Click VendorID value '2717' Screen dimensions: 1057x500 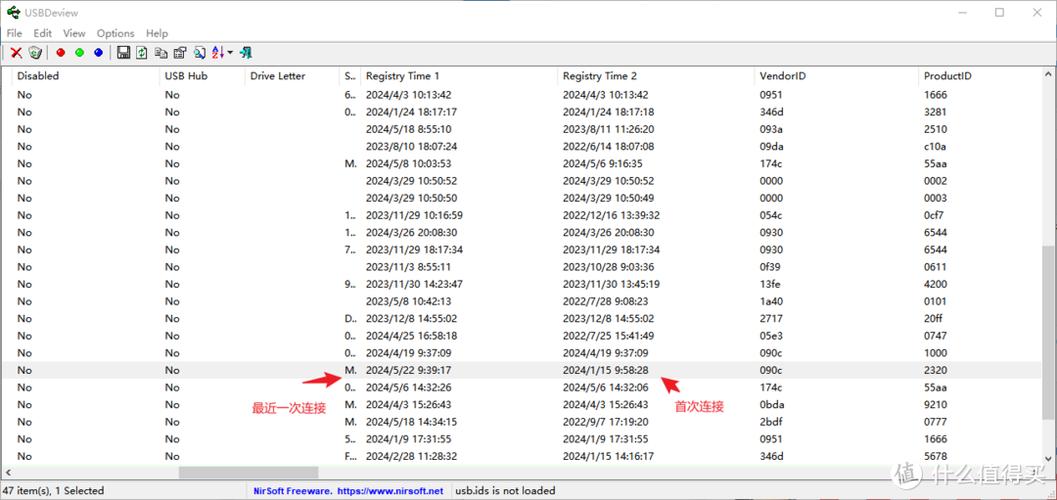771,318
